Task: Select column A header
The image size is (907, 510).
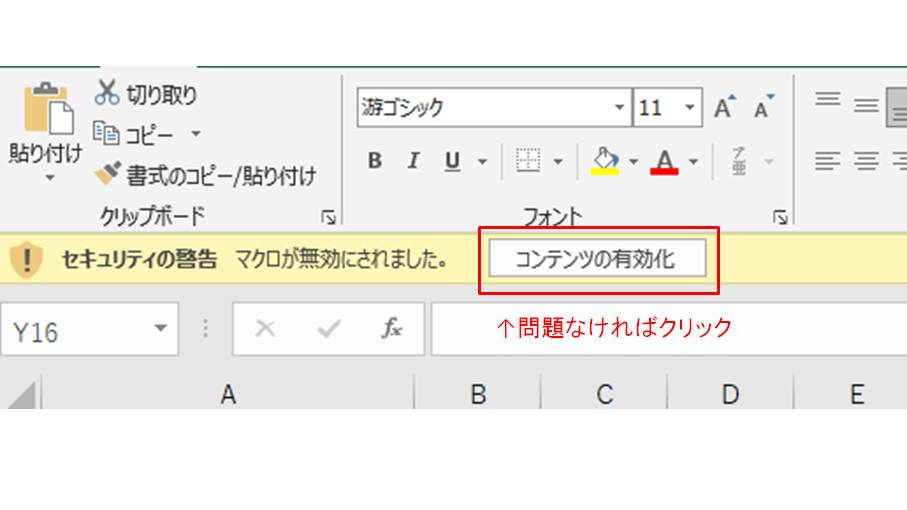Action: click(x=228, y=393)
